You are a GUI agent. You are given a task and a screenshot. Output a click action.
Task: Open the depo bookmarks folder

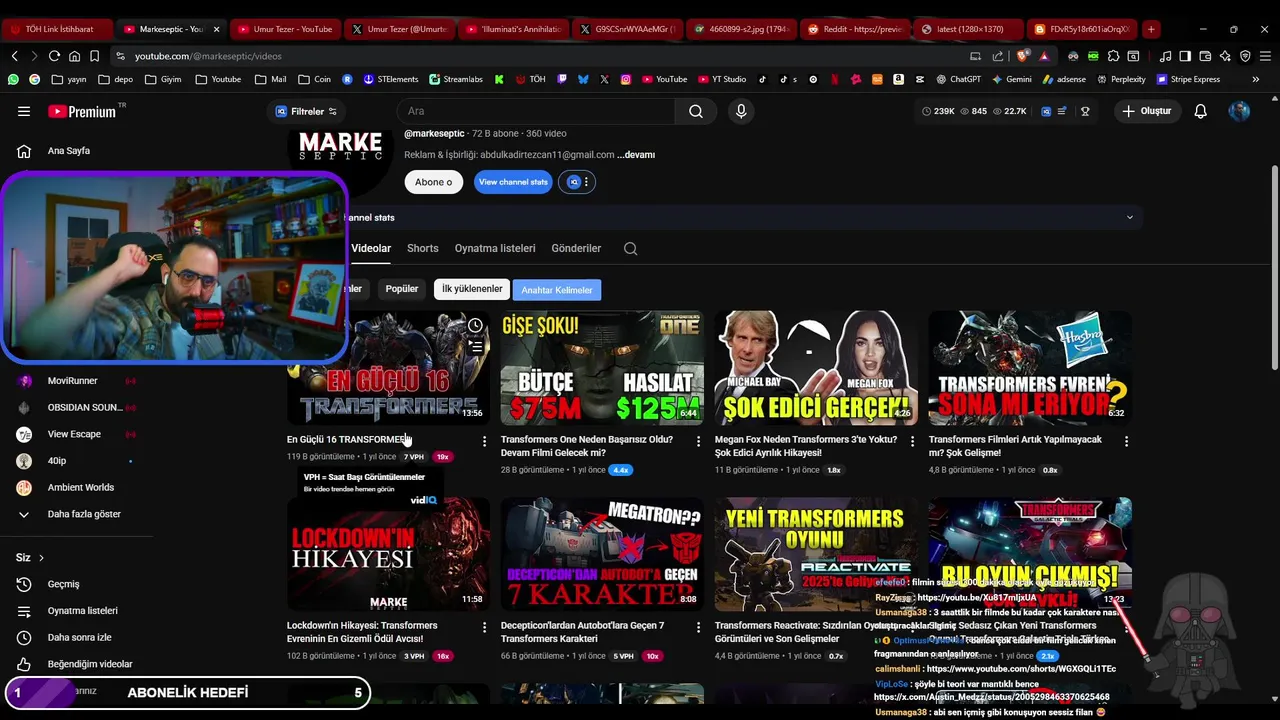click(x=115, y=79)
